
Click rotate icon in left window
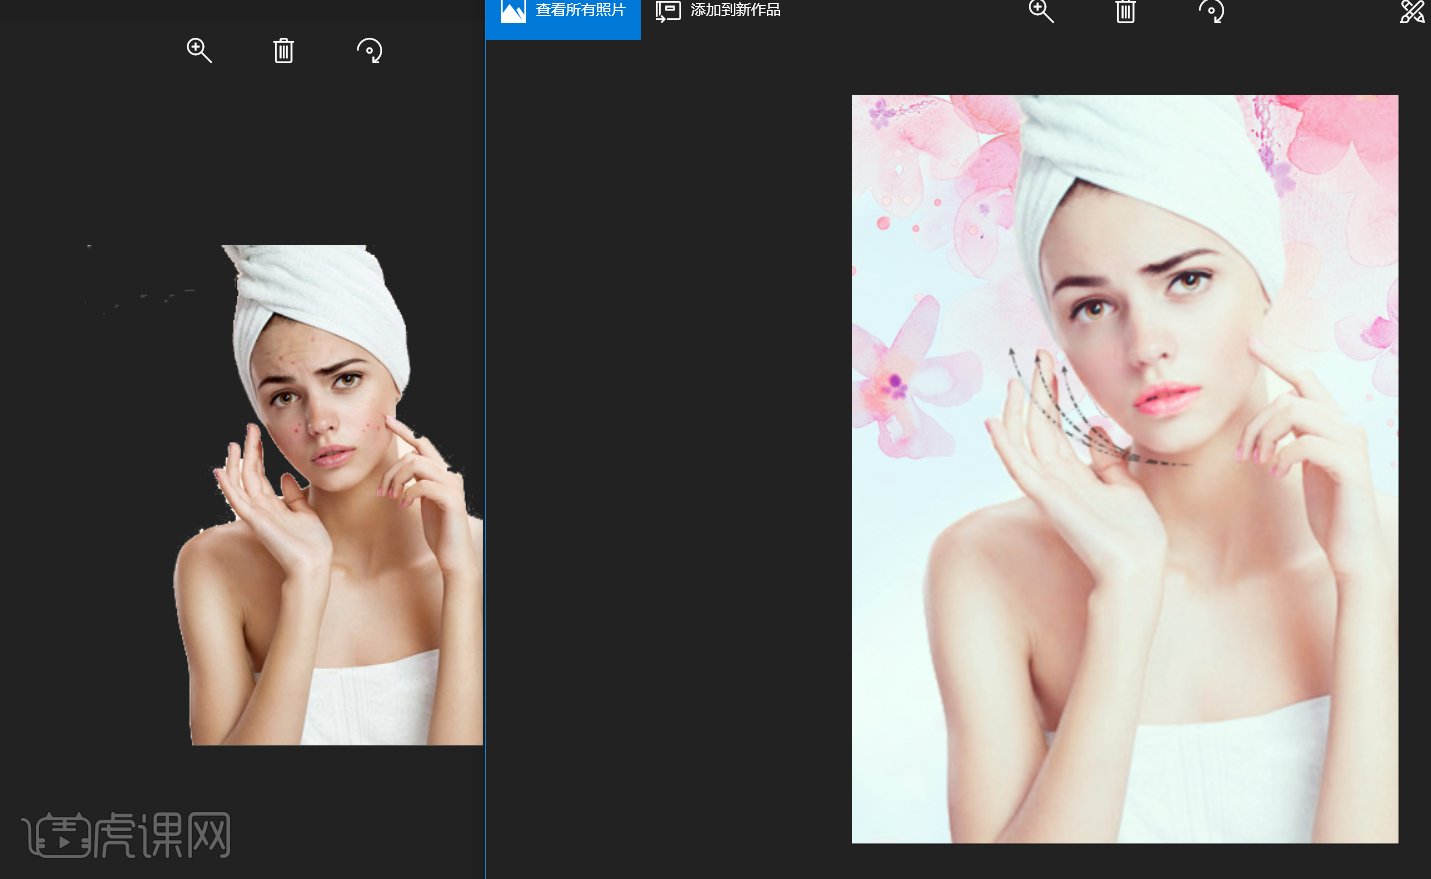click(x=370, y=50)
